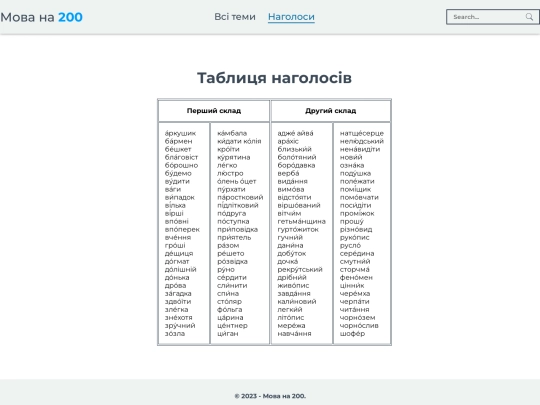The height and width of the screenshot is (405, 540).
Task: Select the word ци́ган
Action: coord(227,333)
